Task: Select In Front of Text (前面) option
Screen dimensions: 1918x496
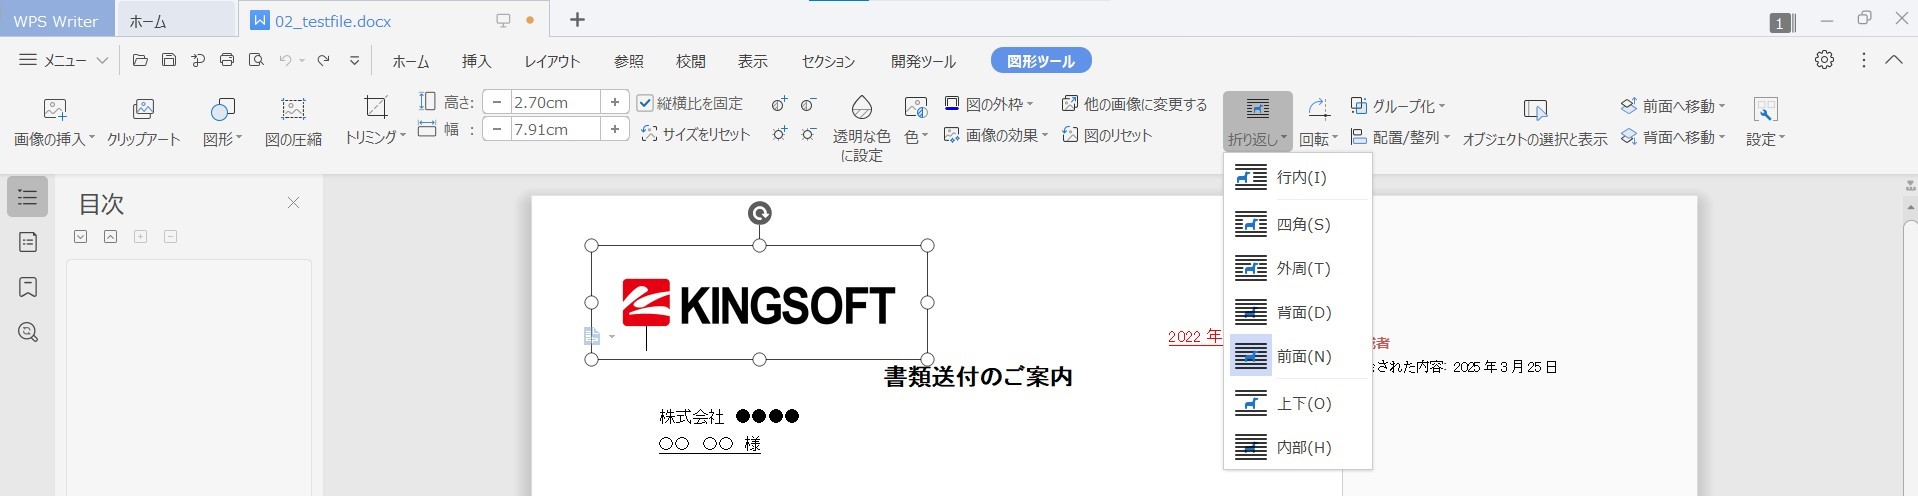Action: click(x=1297, y=356)
